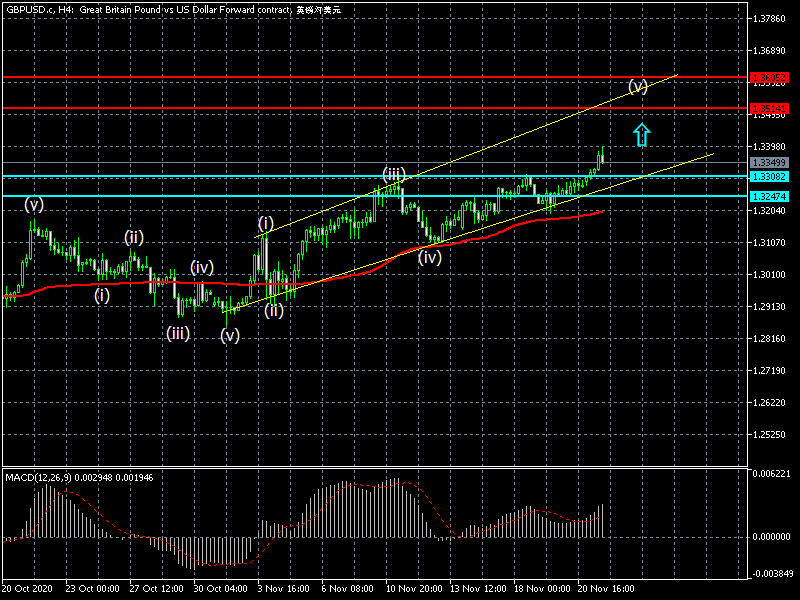
Task: Click the 0.000000 MACD scale value
Action: [771, 537]
